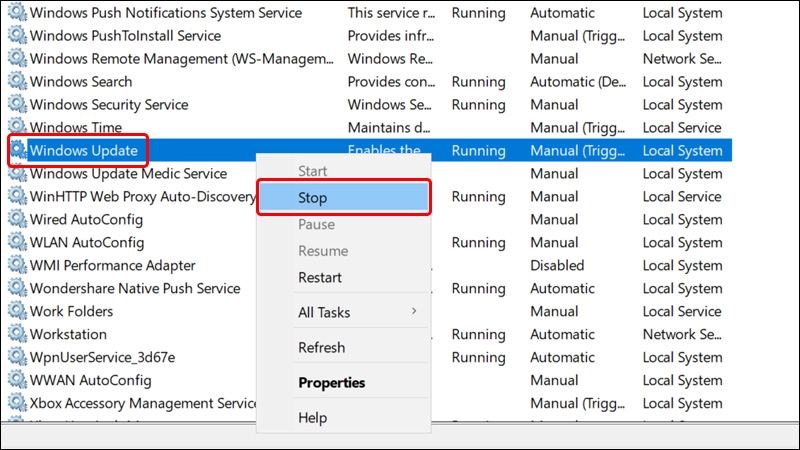Click 'Windows Se...' description of Windows Security Service

pos(389,105)
